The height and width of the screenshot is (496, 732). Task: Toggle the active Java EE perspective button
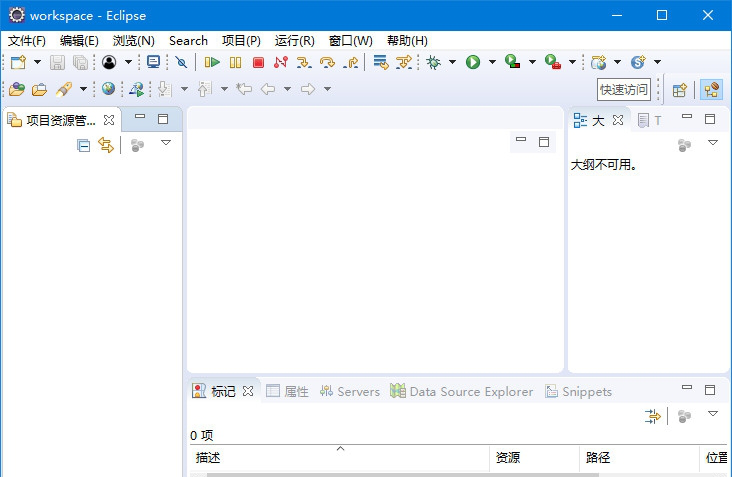click(x=711, y=90)
